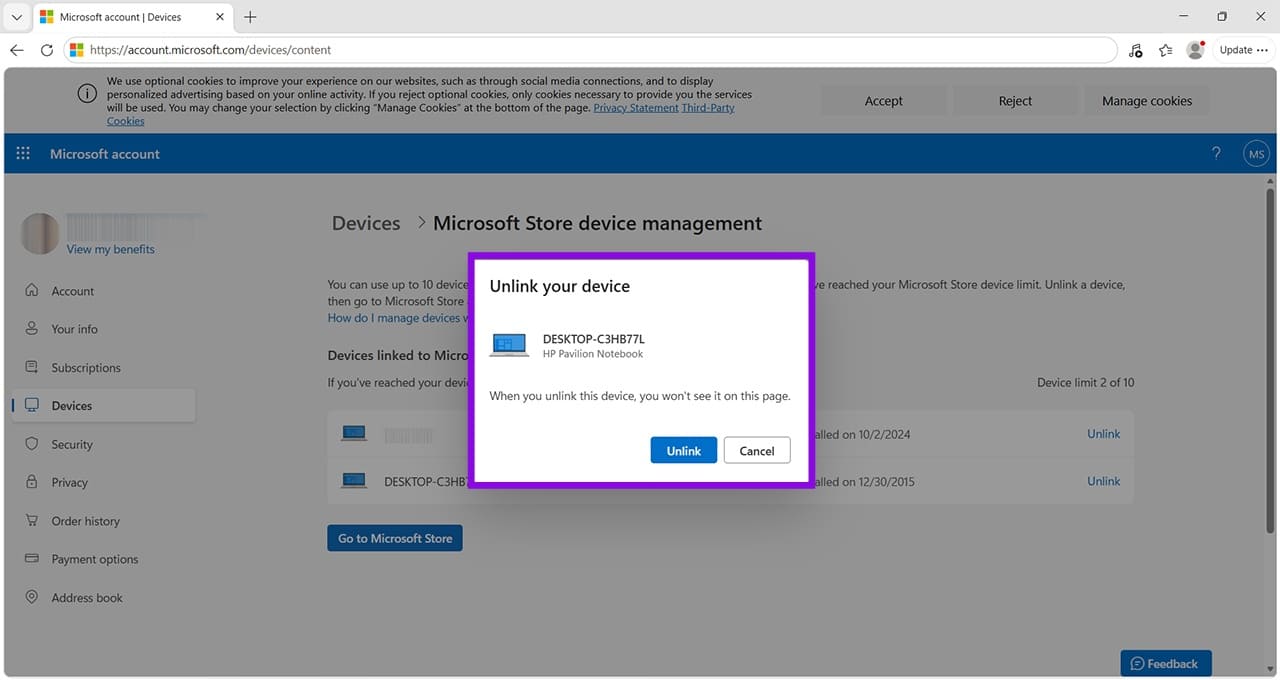
Task: Unlink the device installed on 10/2/2024
Action: [x=1103, y=434]
